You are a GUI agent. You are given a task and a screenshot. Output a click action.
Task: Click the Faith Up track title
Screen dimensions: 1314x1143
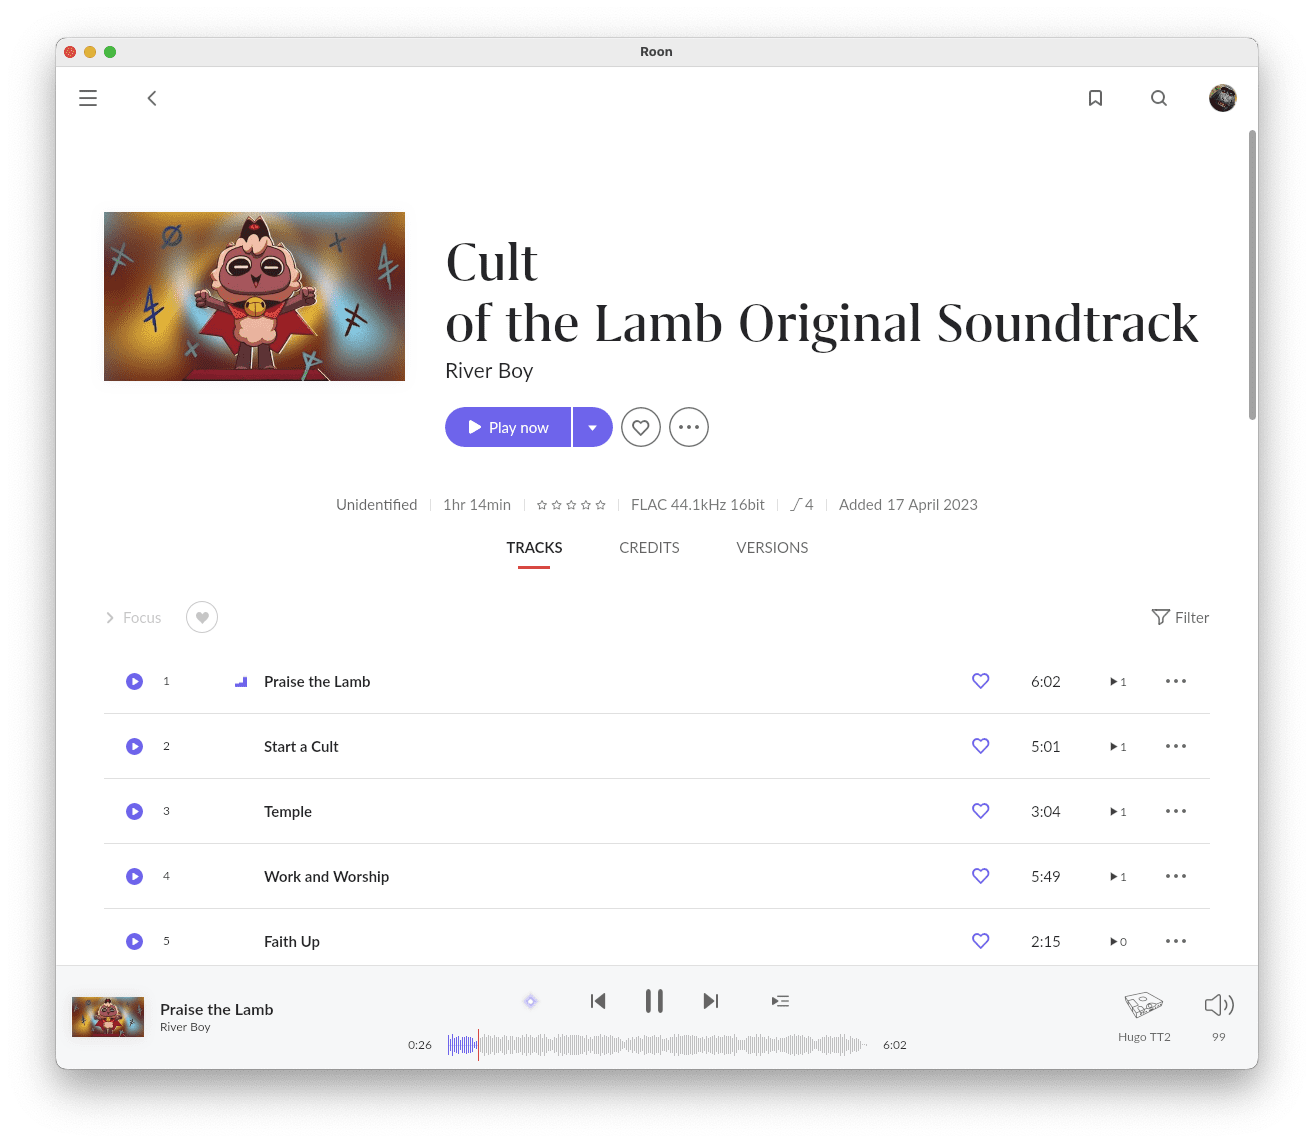[292, 942]
